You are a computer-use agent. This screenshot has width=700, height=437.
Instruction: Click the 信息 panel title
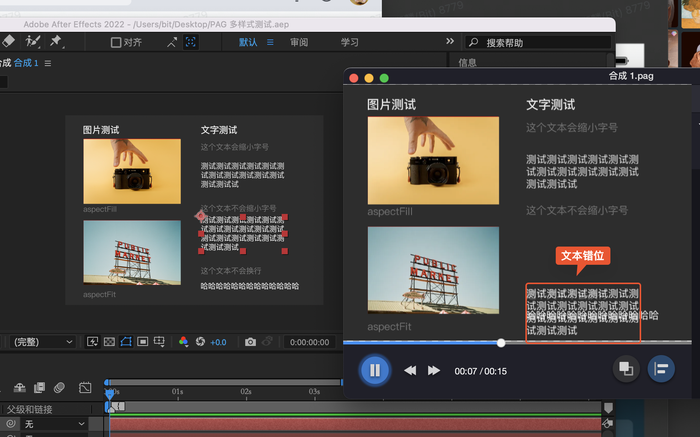467,63
